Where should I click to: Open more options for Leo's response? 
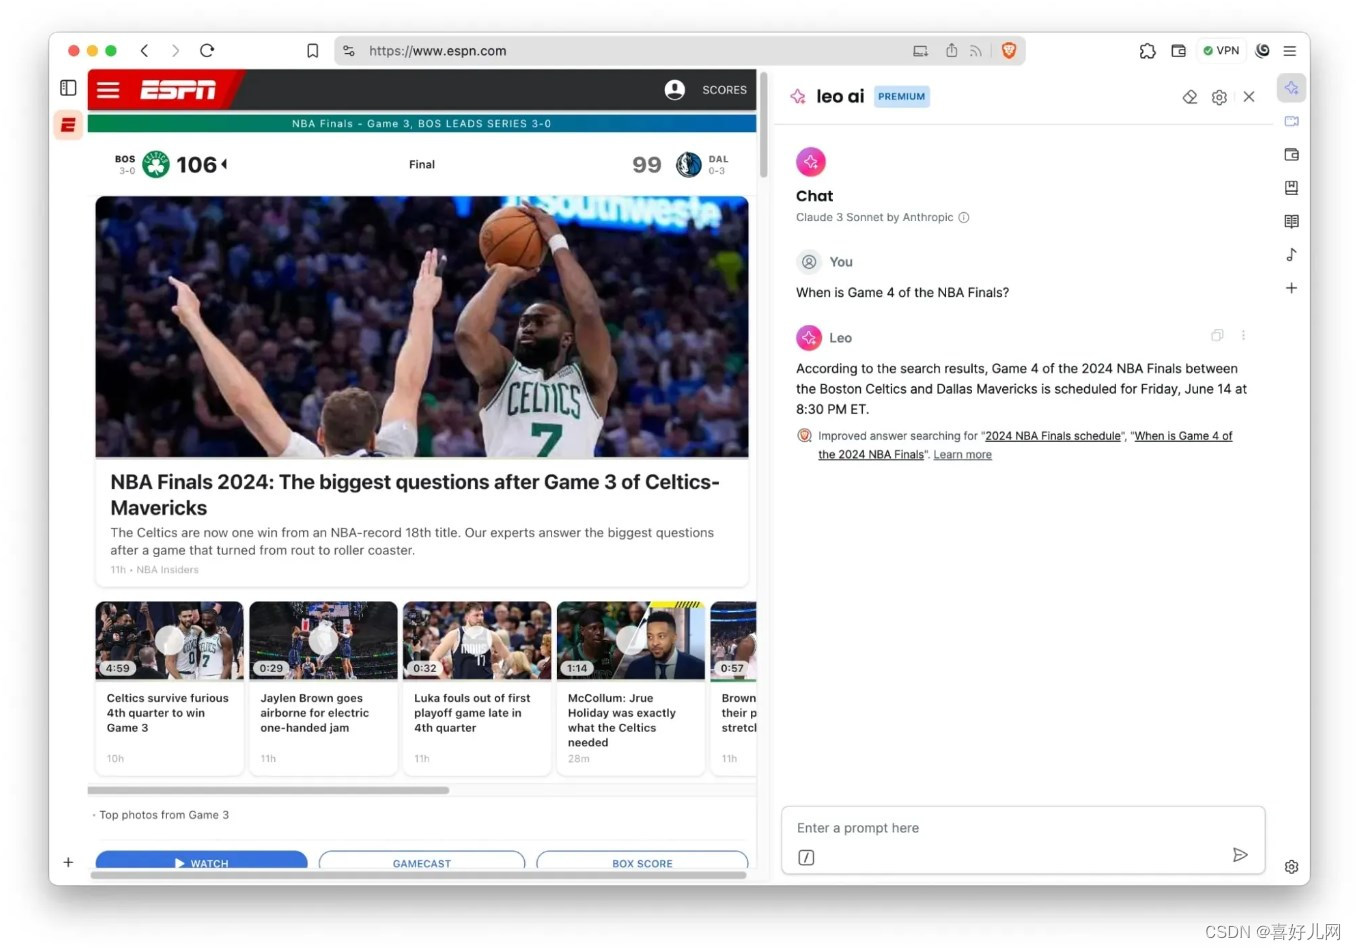click(x=1243, y=336)
